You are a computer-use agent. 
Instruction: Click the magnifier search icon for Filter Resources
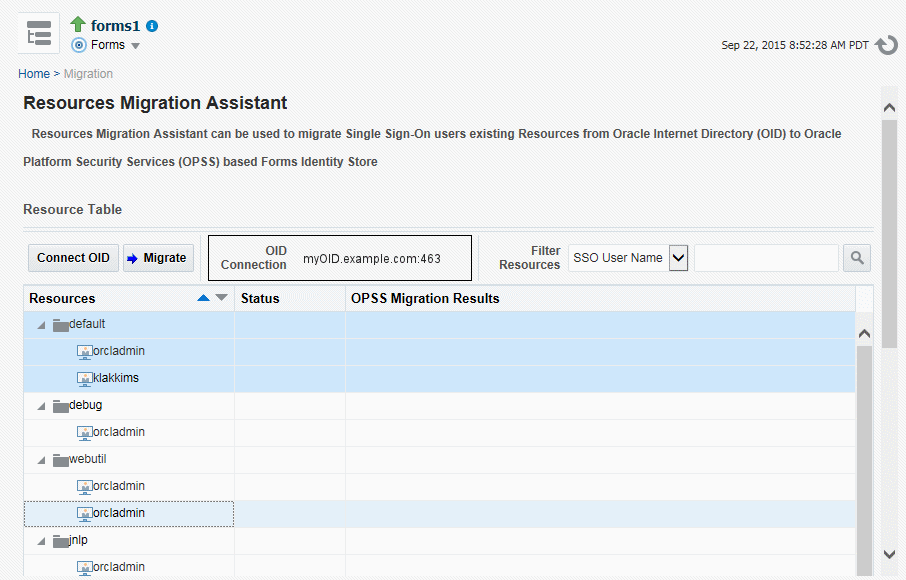pos(857,258)
